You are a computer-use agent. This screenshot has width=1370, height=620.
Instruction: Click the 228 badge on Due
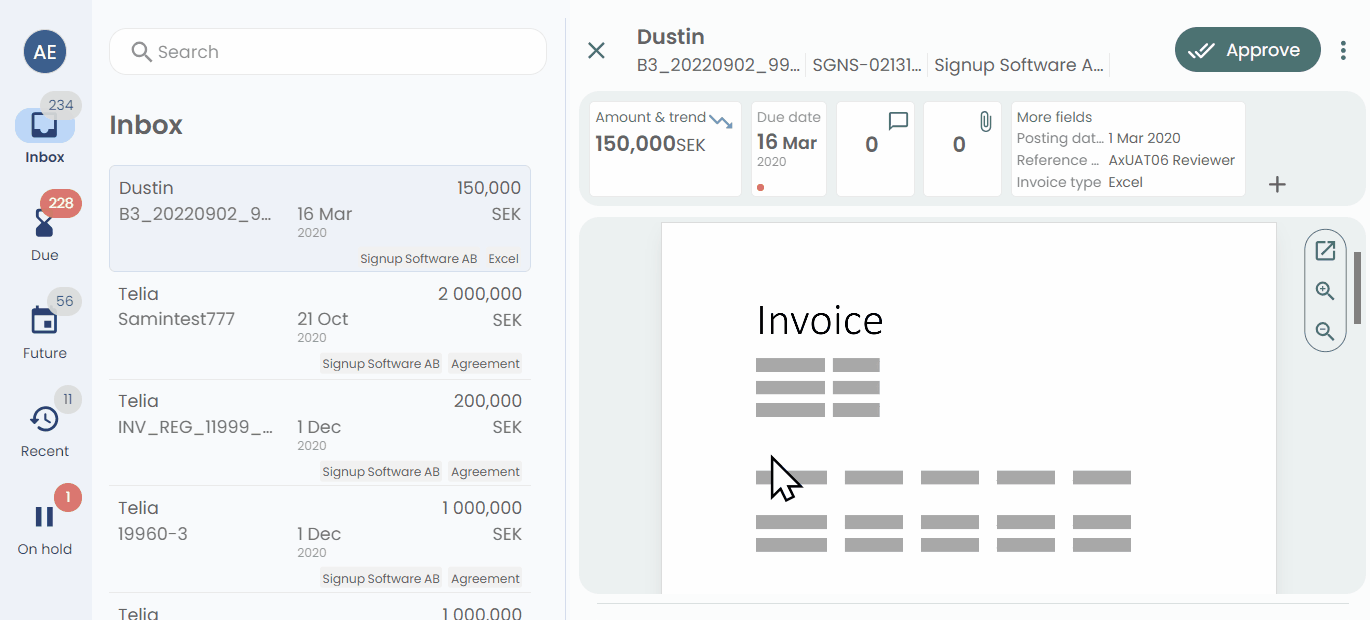coord(61,203)
